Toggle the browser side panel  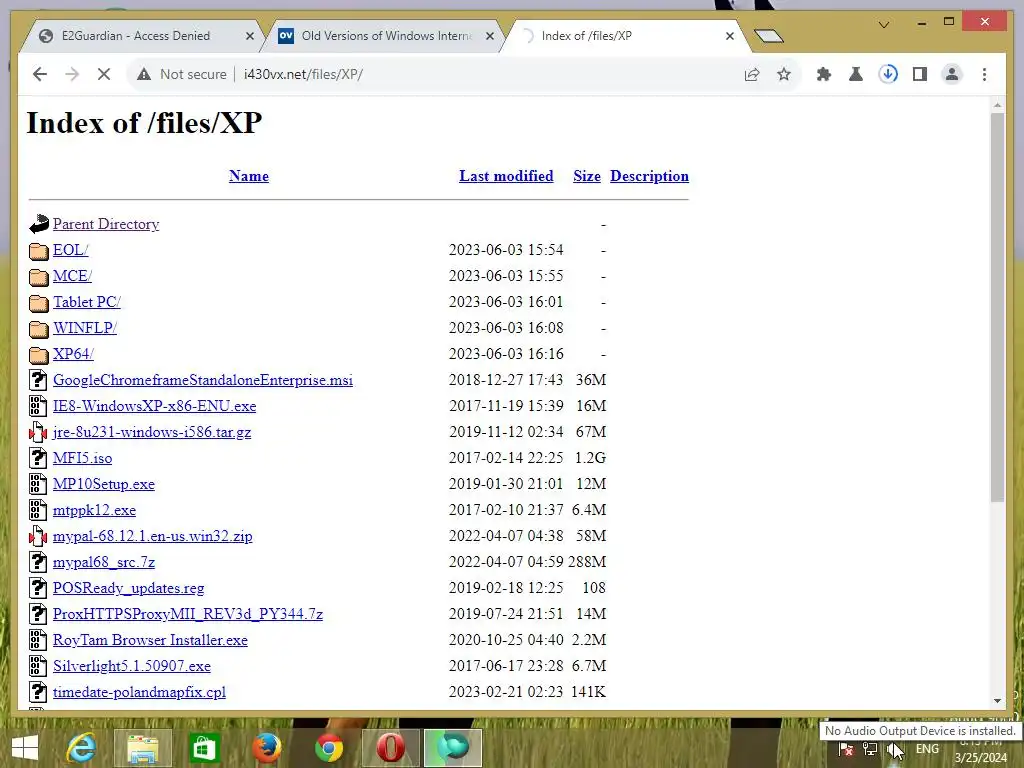click(x=920, y=74)
